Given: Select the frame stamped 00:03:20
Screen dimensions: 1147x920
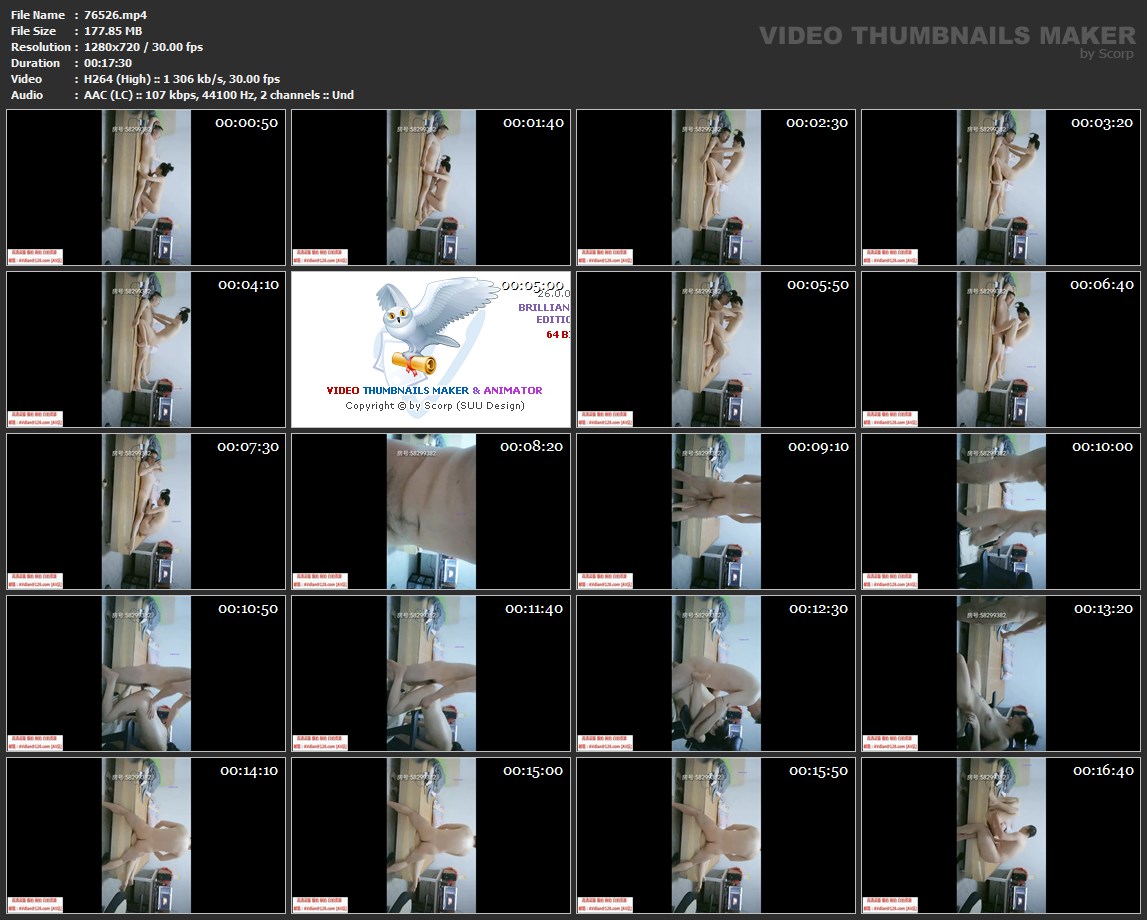Looking at the screenshot, I should [1001, 187].
